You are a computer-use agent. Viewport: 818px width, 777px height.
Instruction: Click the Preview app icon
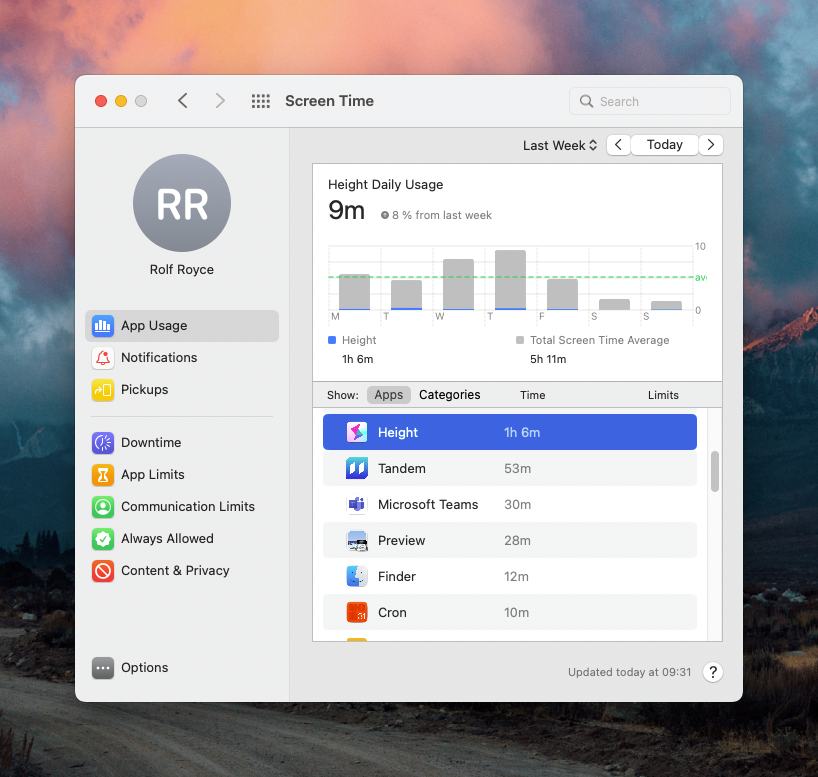click(357, 540)
